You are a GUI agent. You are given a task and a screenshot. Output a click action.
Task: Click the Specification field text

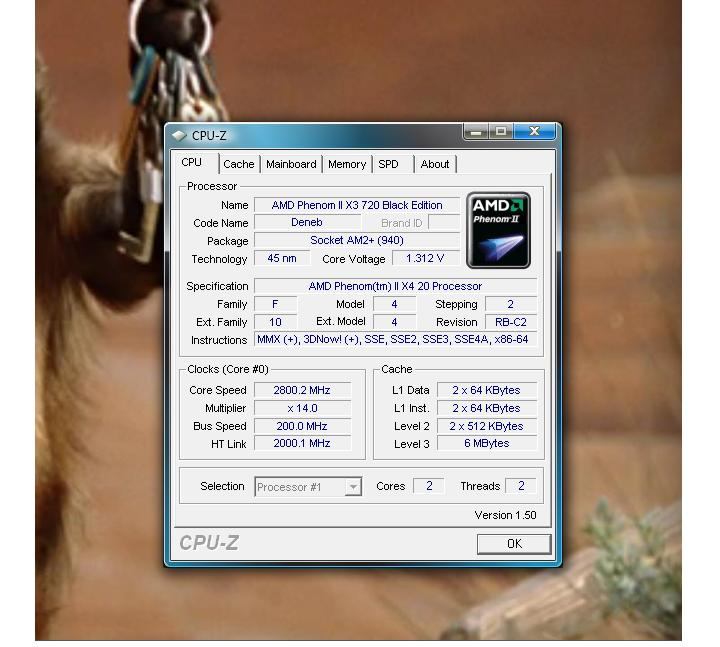pyautogui.click(x=395, y=286)
